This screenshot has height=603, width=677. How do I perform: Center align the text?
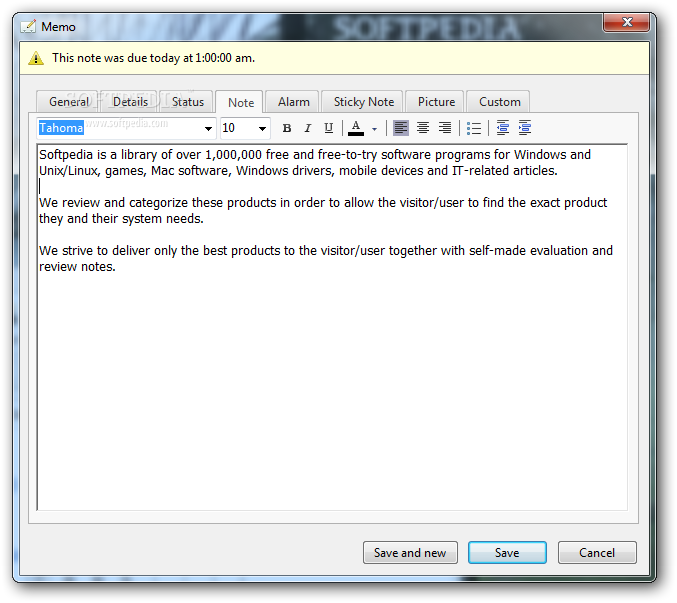423,128
